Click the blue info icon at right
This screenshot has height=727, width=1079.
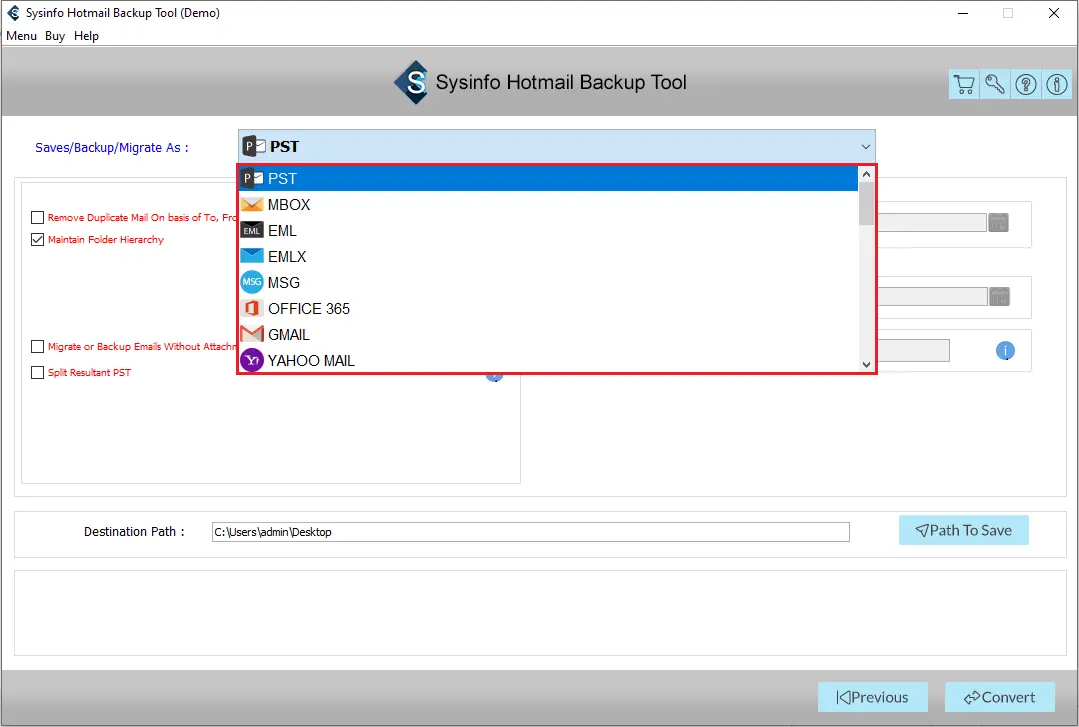1005,350
